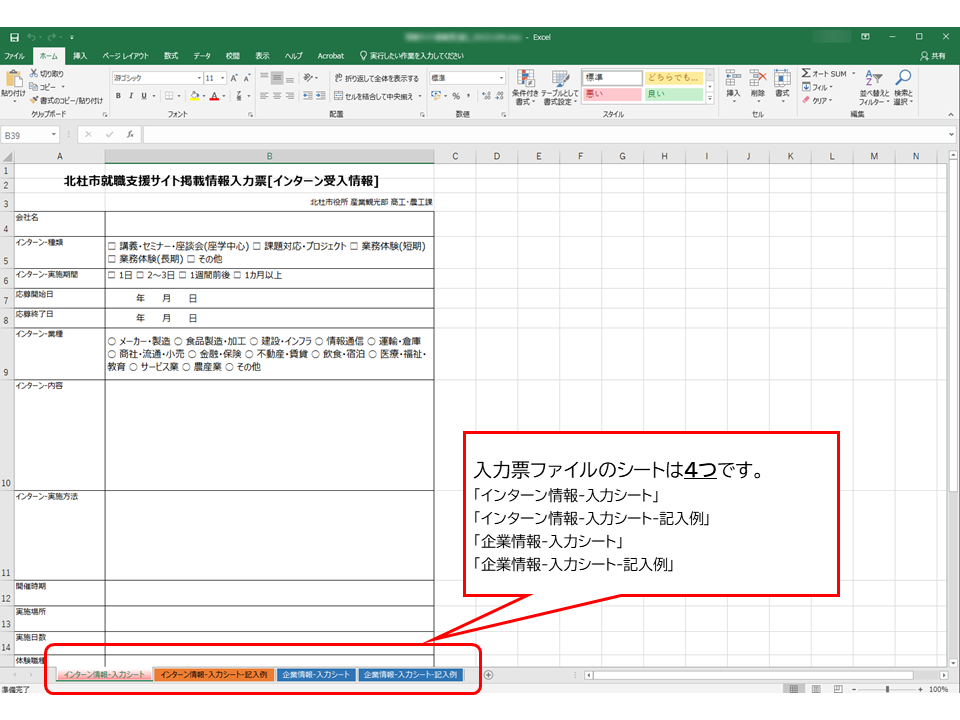The height and width of the screenshot is (720, 960).
Task: Open the ファイル tab
Action: (x=14, y=56)
